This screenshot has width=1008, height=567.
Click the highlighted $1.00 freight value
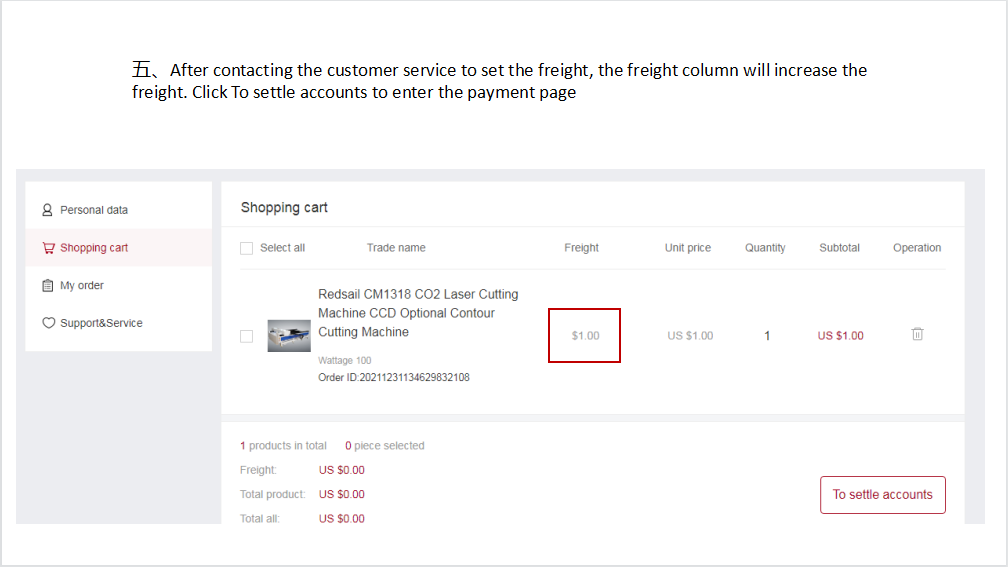click(x=585, y=336)
